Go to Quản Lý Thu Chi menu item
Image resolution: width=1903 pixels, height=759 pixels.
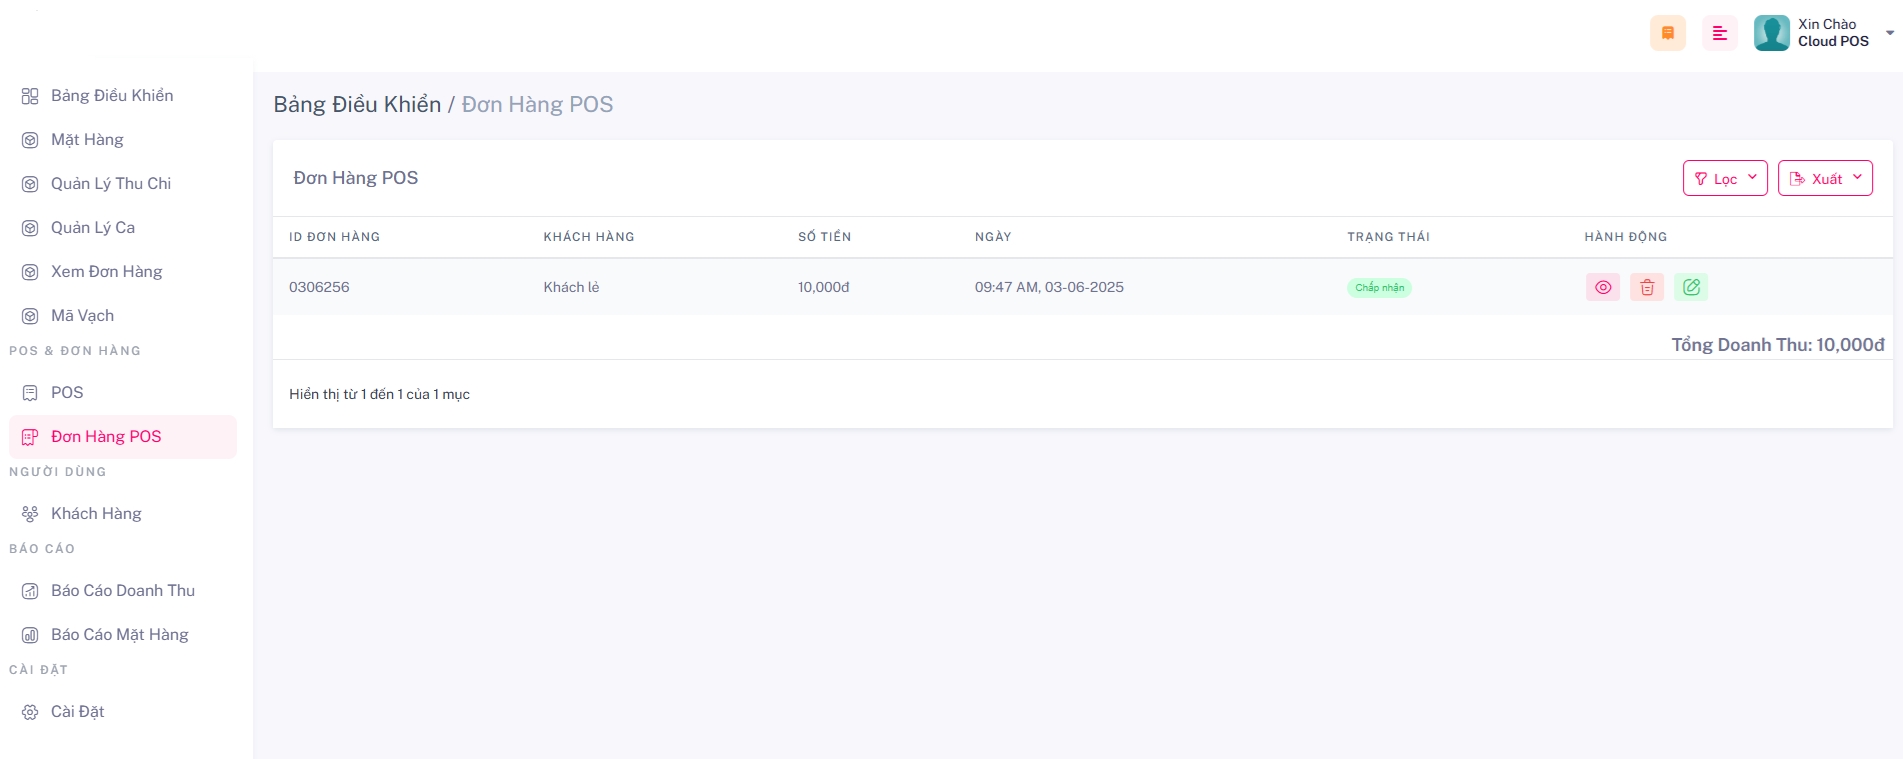coord(111,184)
